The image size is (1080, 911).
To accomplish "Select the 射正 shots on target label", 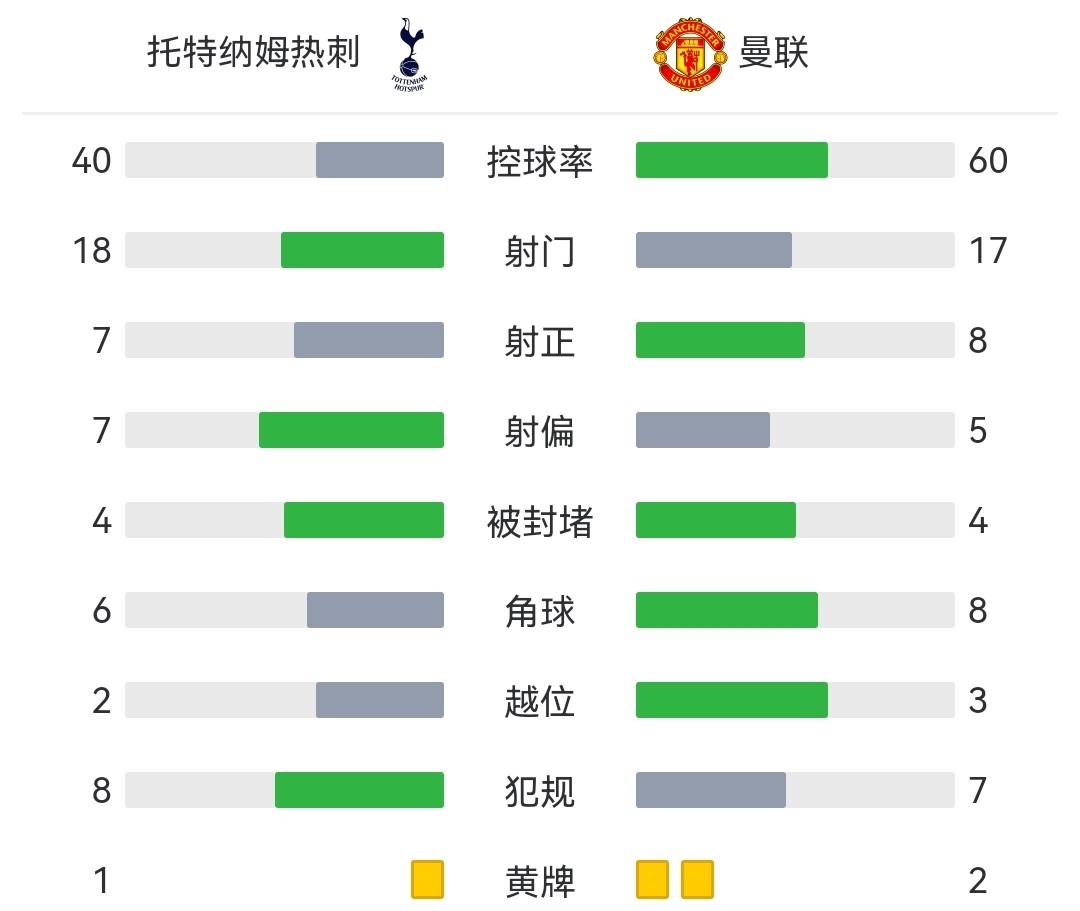I will 540,341.
